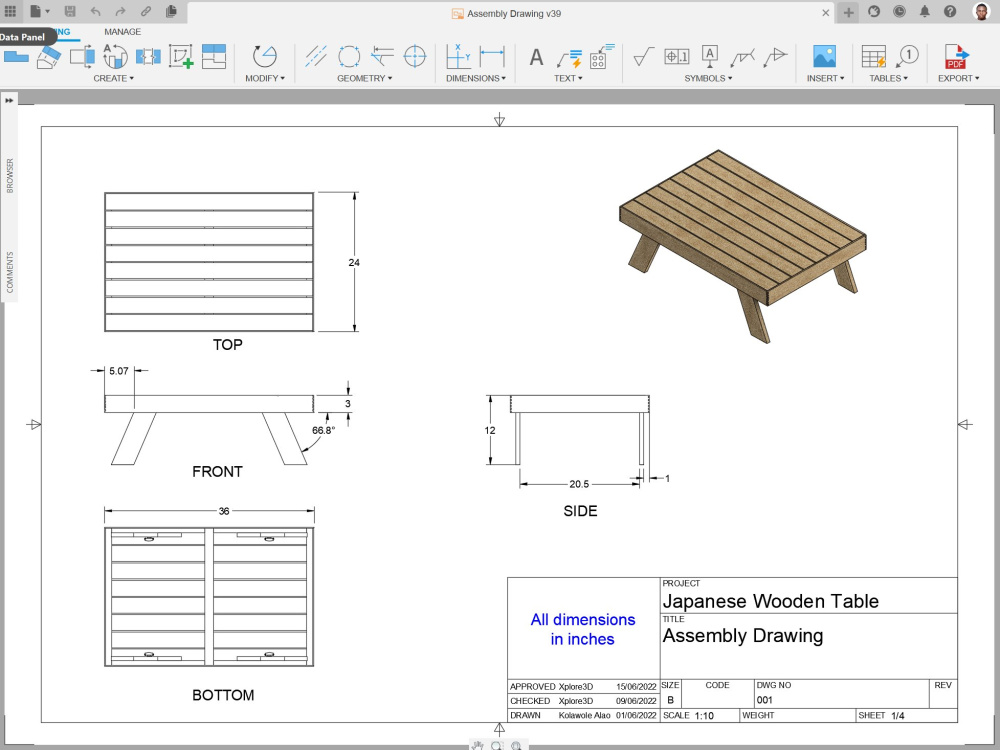Select the Datum Identifier tool
Screen dimensions: 1000x750
(x=710, y=57)
